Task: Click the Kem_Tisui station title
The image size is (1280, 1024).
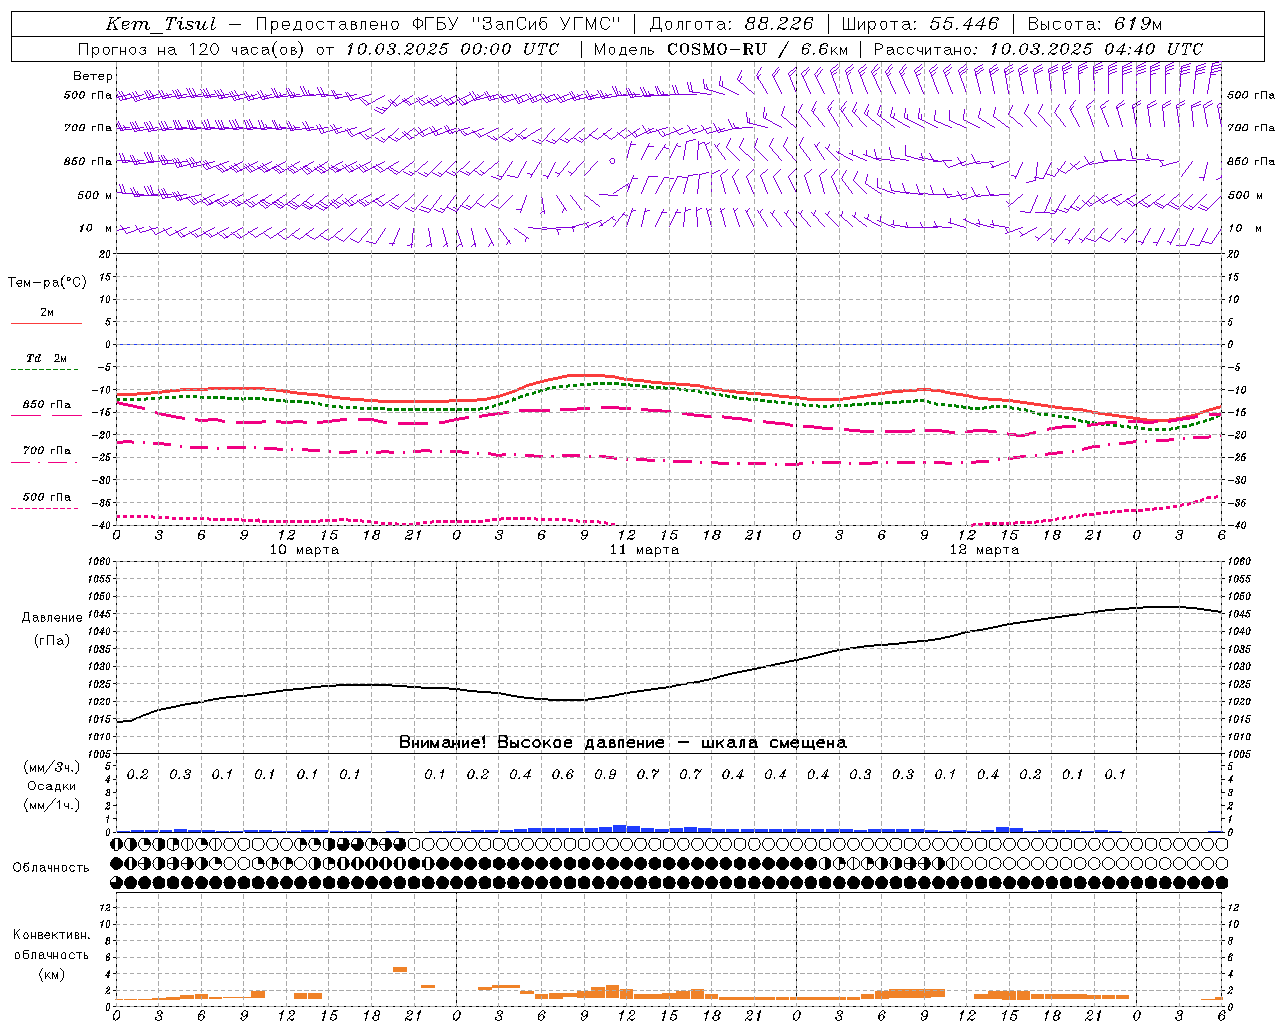Action: 160,24
